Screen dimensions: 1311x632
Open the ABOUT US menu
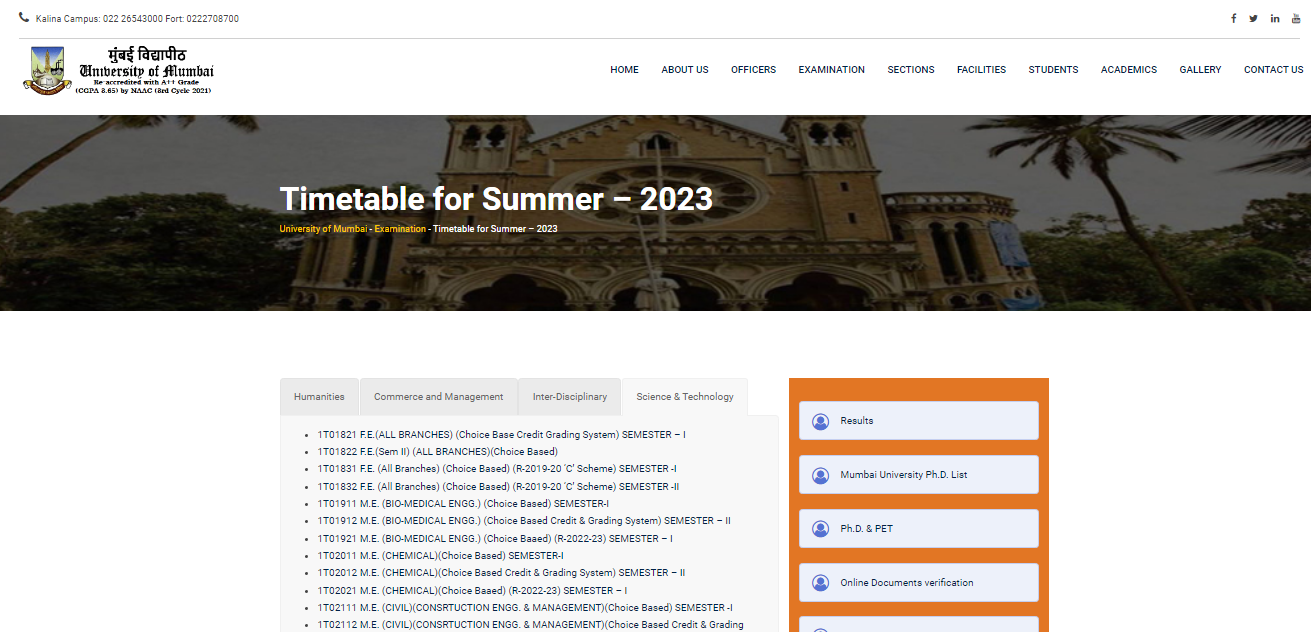click(685, 70)
